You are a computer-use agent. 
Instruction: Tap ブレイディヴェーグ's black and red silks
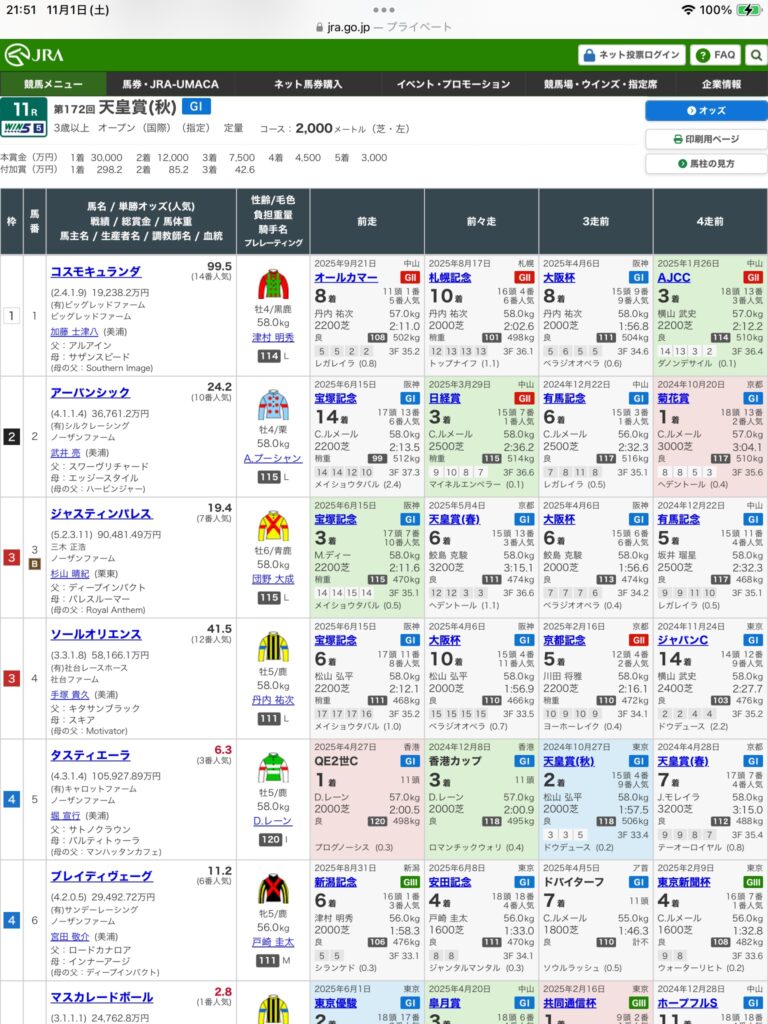coord(273,889)
